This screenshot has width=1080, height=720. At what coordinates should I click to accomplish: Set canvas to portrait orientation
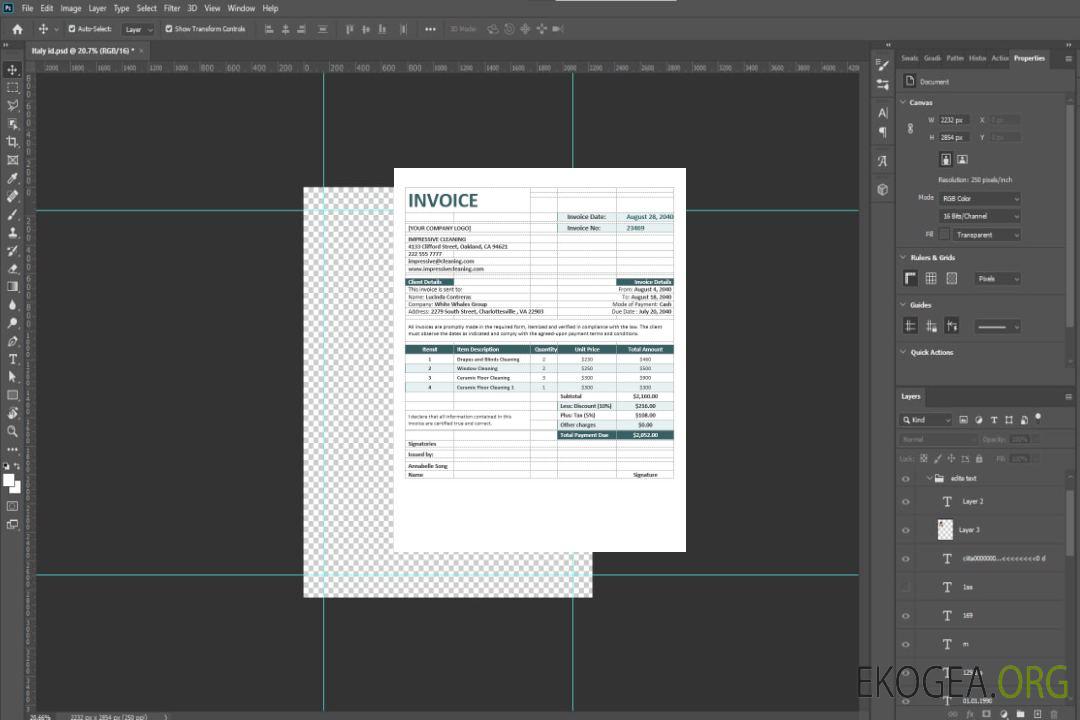click(x=946, y=160)
